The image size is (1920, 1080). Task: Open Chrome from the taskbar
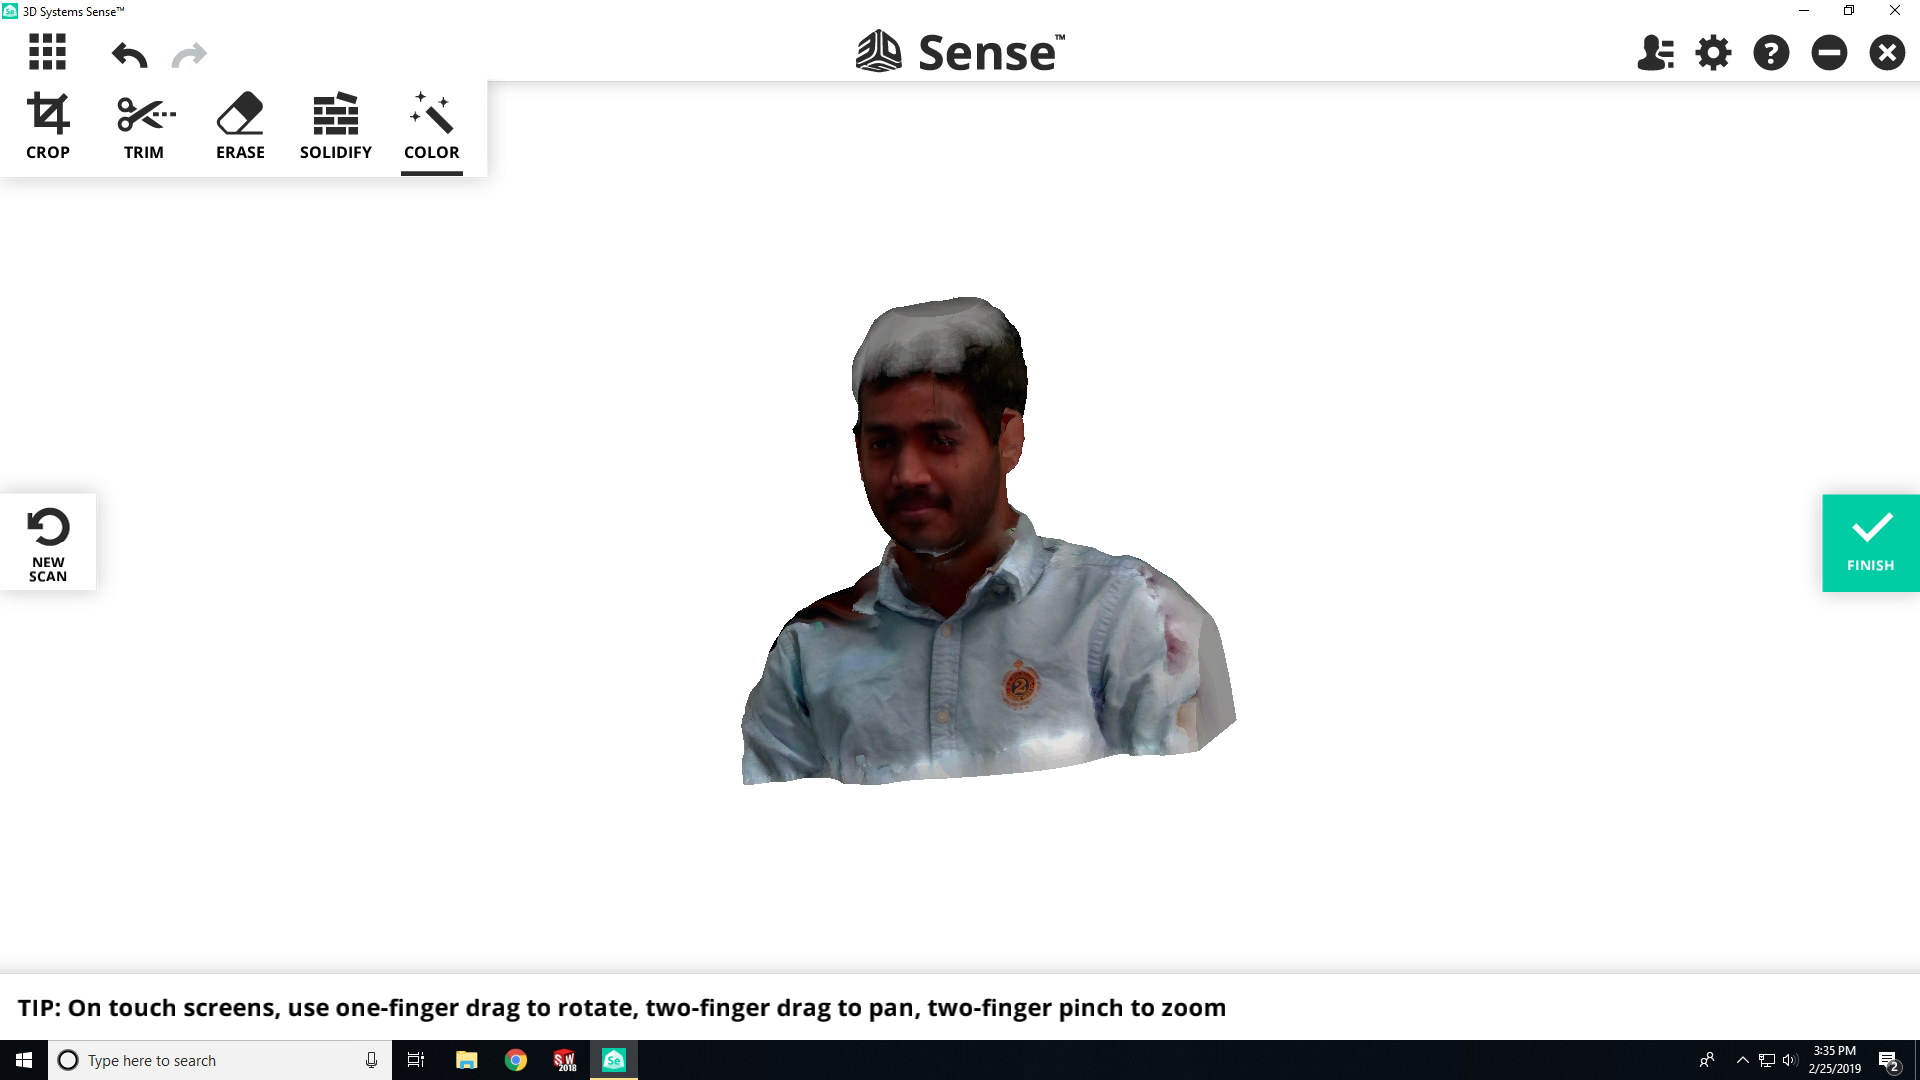pos(515,1060)
